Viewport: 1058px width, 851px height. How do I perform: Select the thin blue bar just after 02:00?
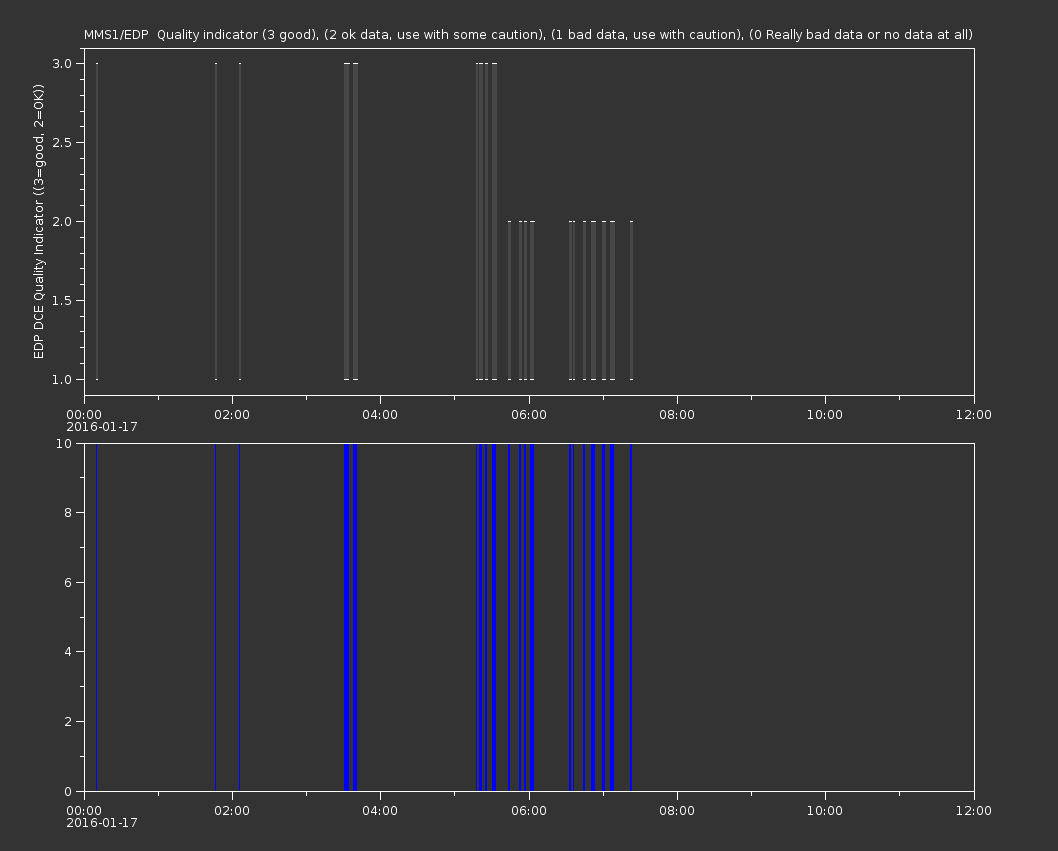pyautogui.click(x=240, y=617)
